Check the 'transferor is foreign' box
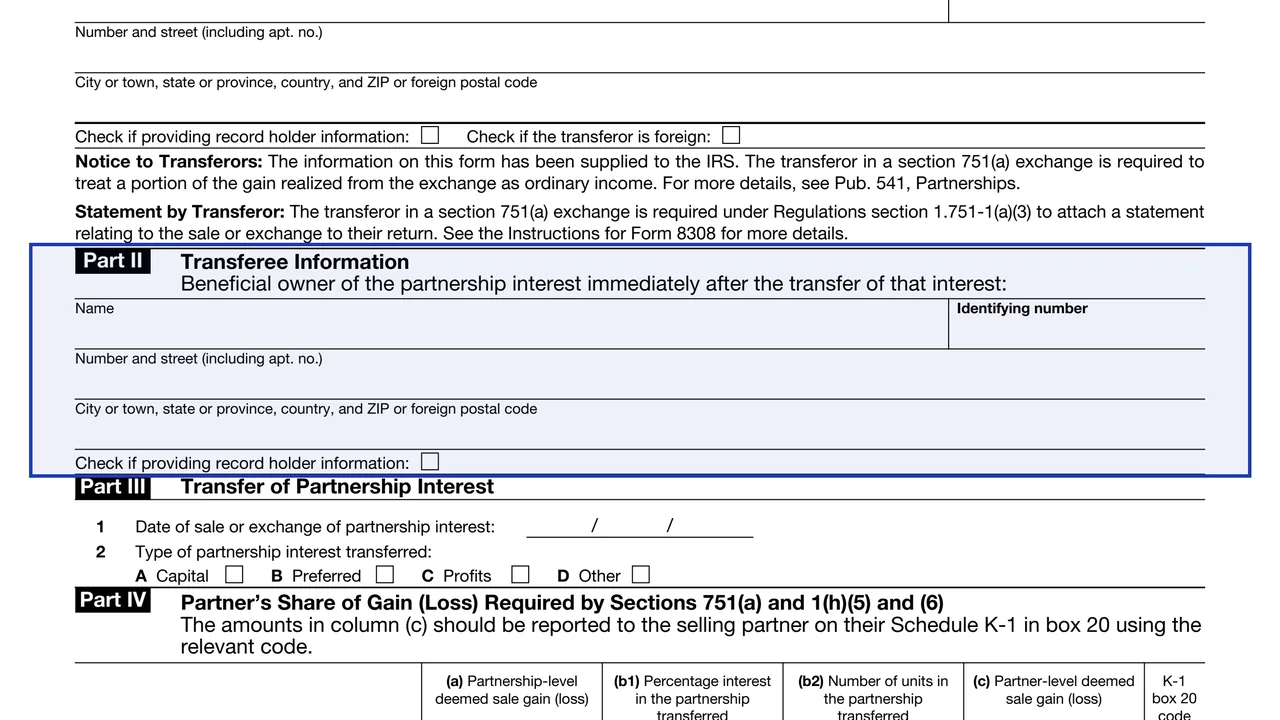 [731, 135]
